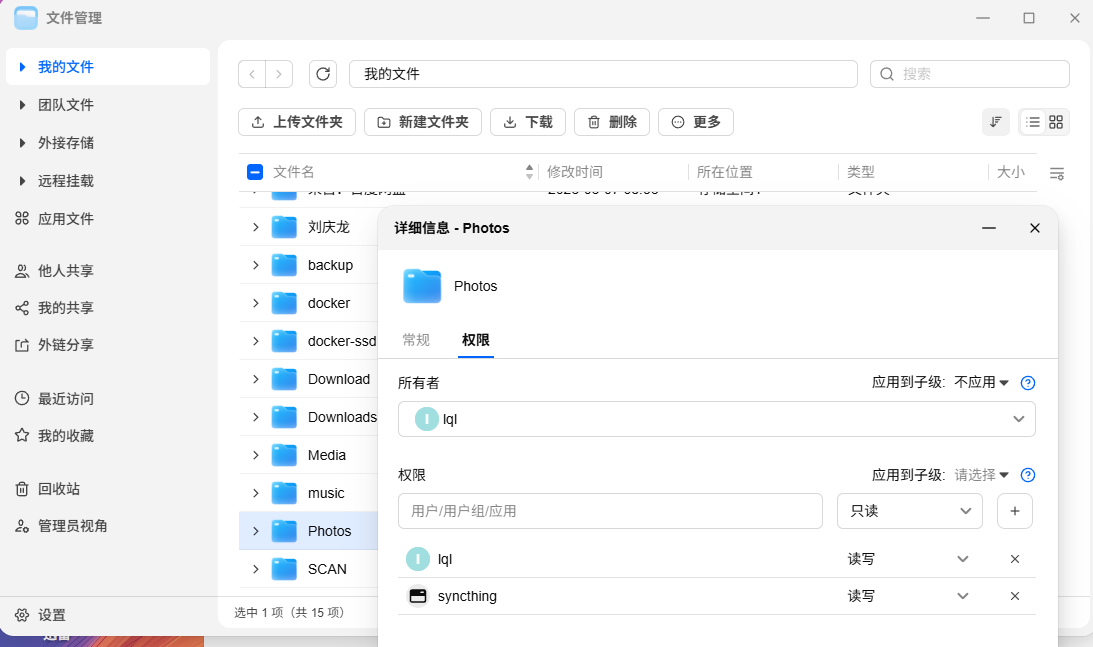
Task: Add permission with the plus button
Action: (1015, 511)
